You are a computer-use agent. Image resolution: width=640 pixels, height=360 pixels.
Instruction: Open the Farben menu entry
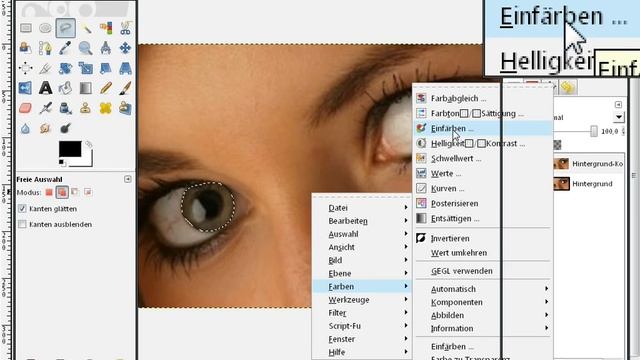(x=362, y=287)
